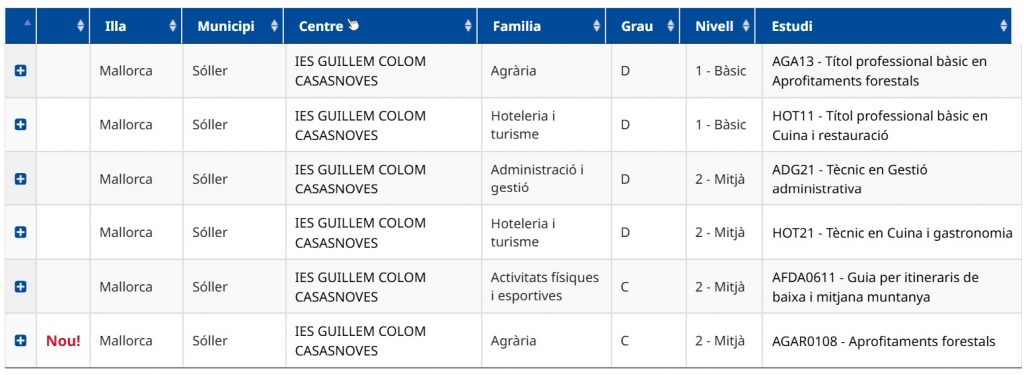The height and width of the screenshot is (375, 1024).
Task: Click plus icon for HOT21 Cuina i gastronomia
Action: [x=20, y=232]
